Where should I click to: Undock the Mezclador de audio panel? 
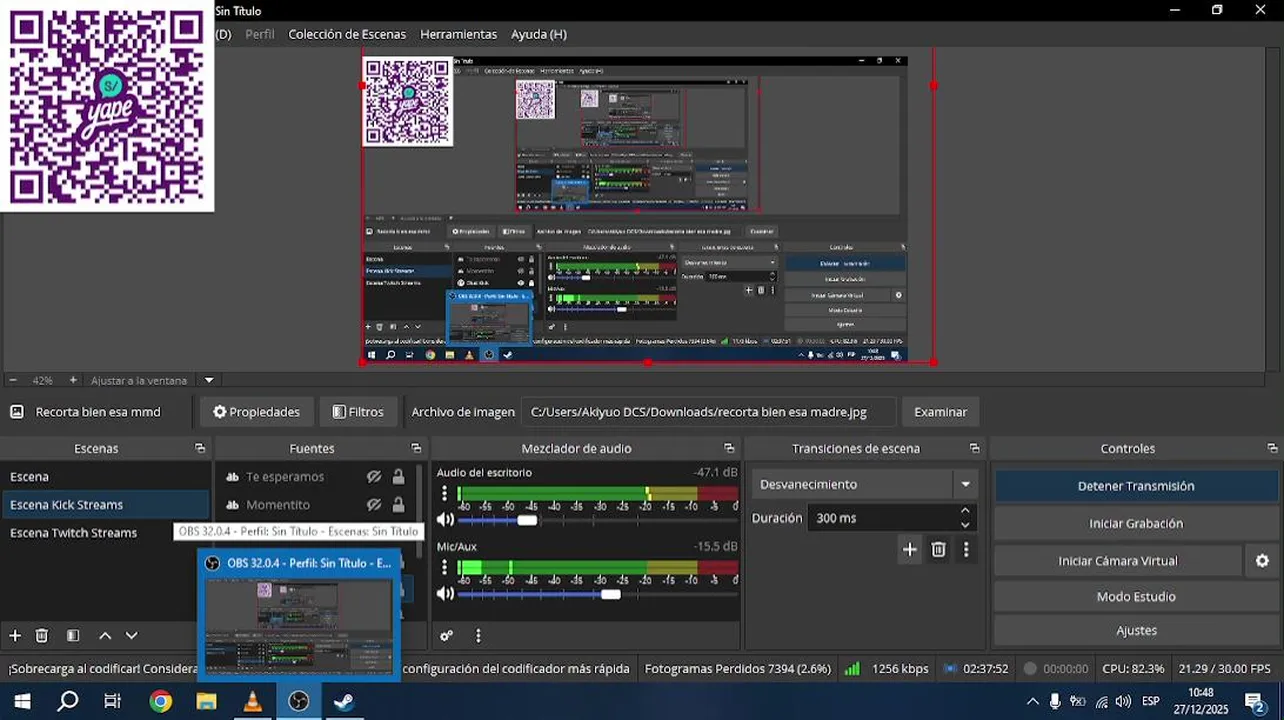tap(729, 448)
